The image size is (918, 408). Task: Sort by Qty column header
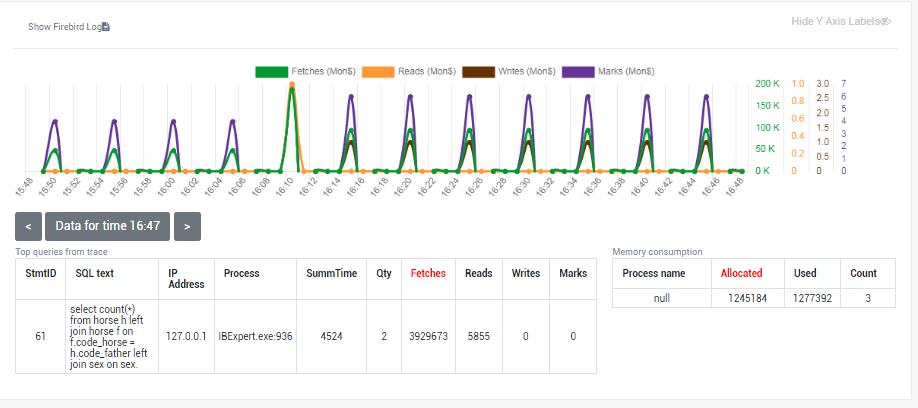pos(383,273)
